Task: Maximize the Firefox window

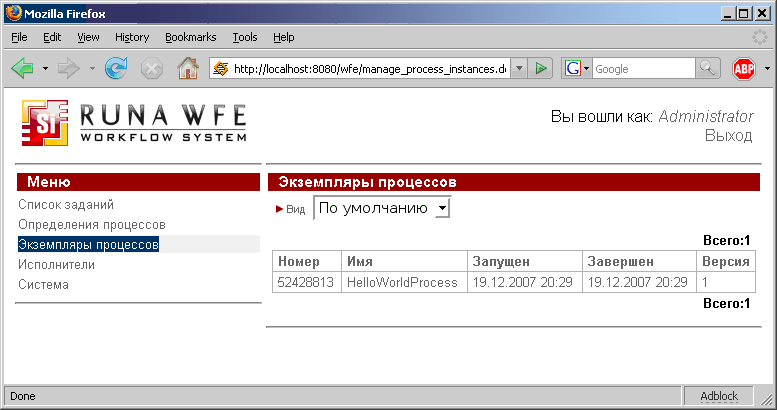Action: 744,13
